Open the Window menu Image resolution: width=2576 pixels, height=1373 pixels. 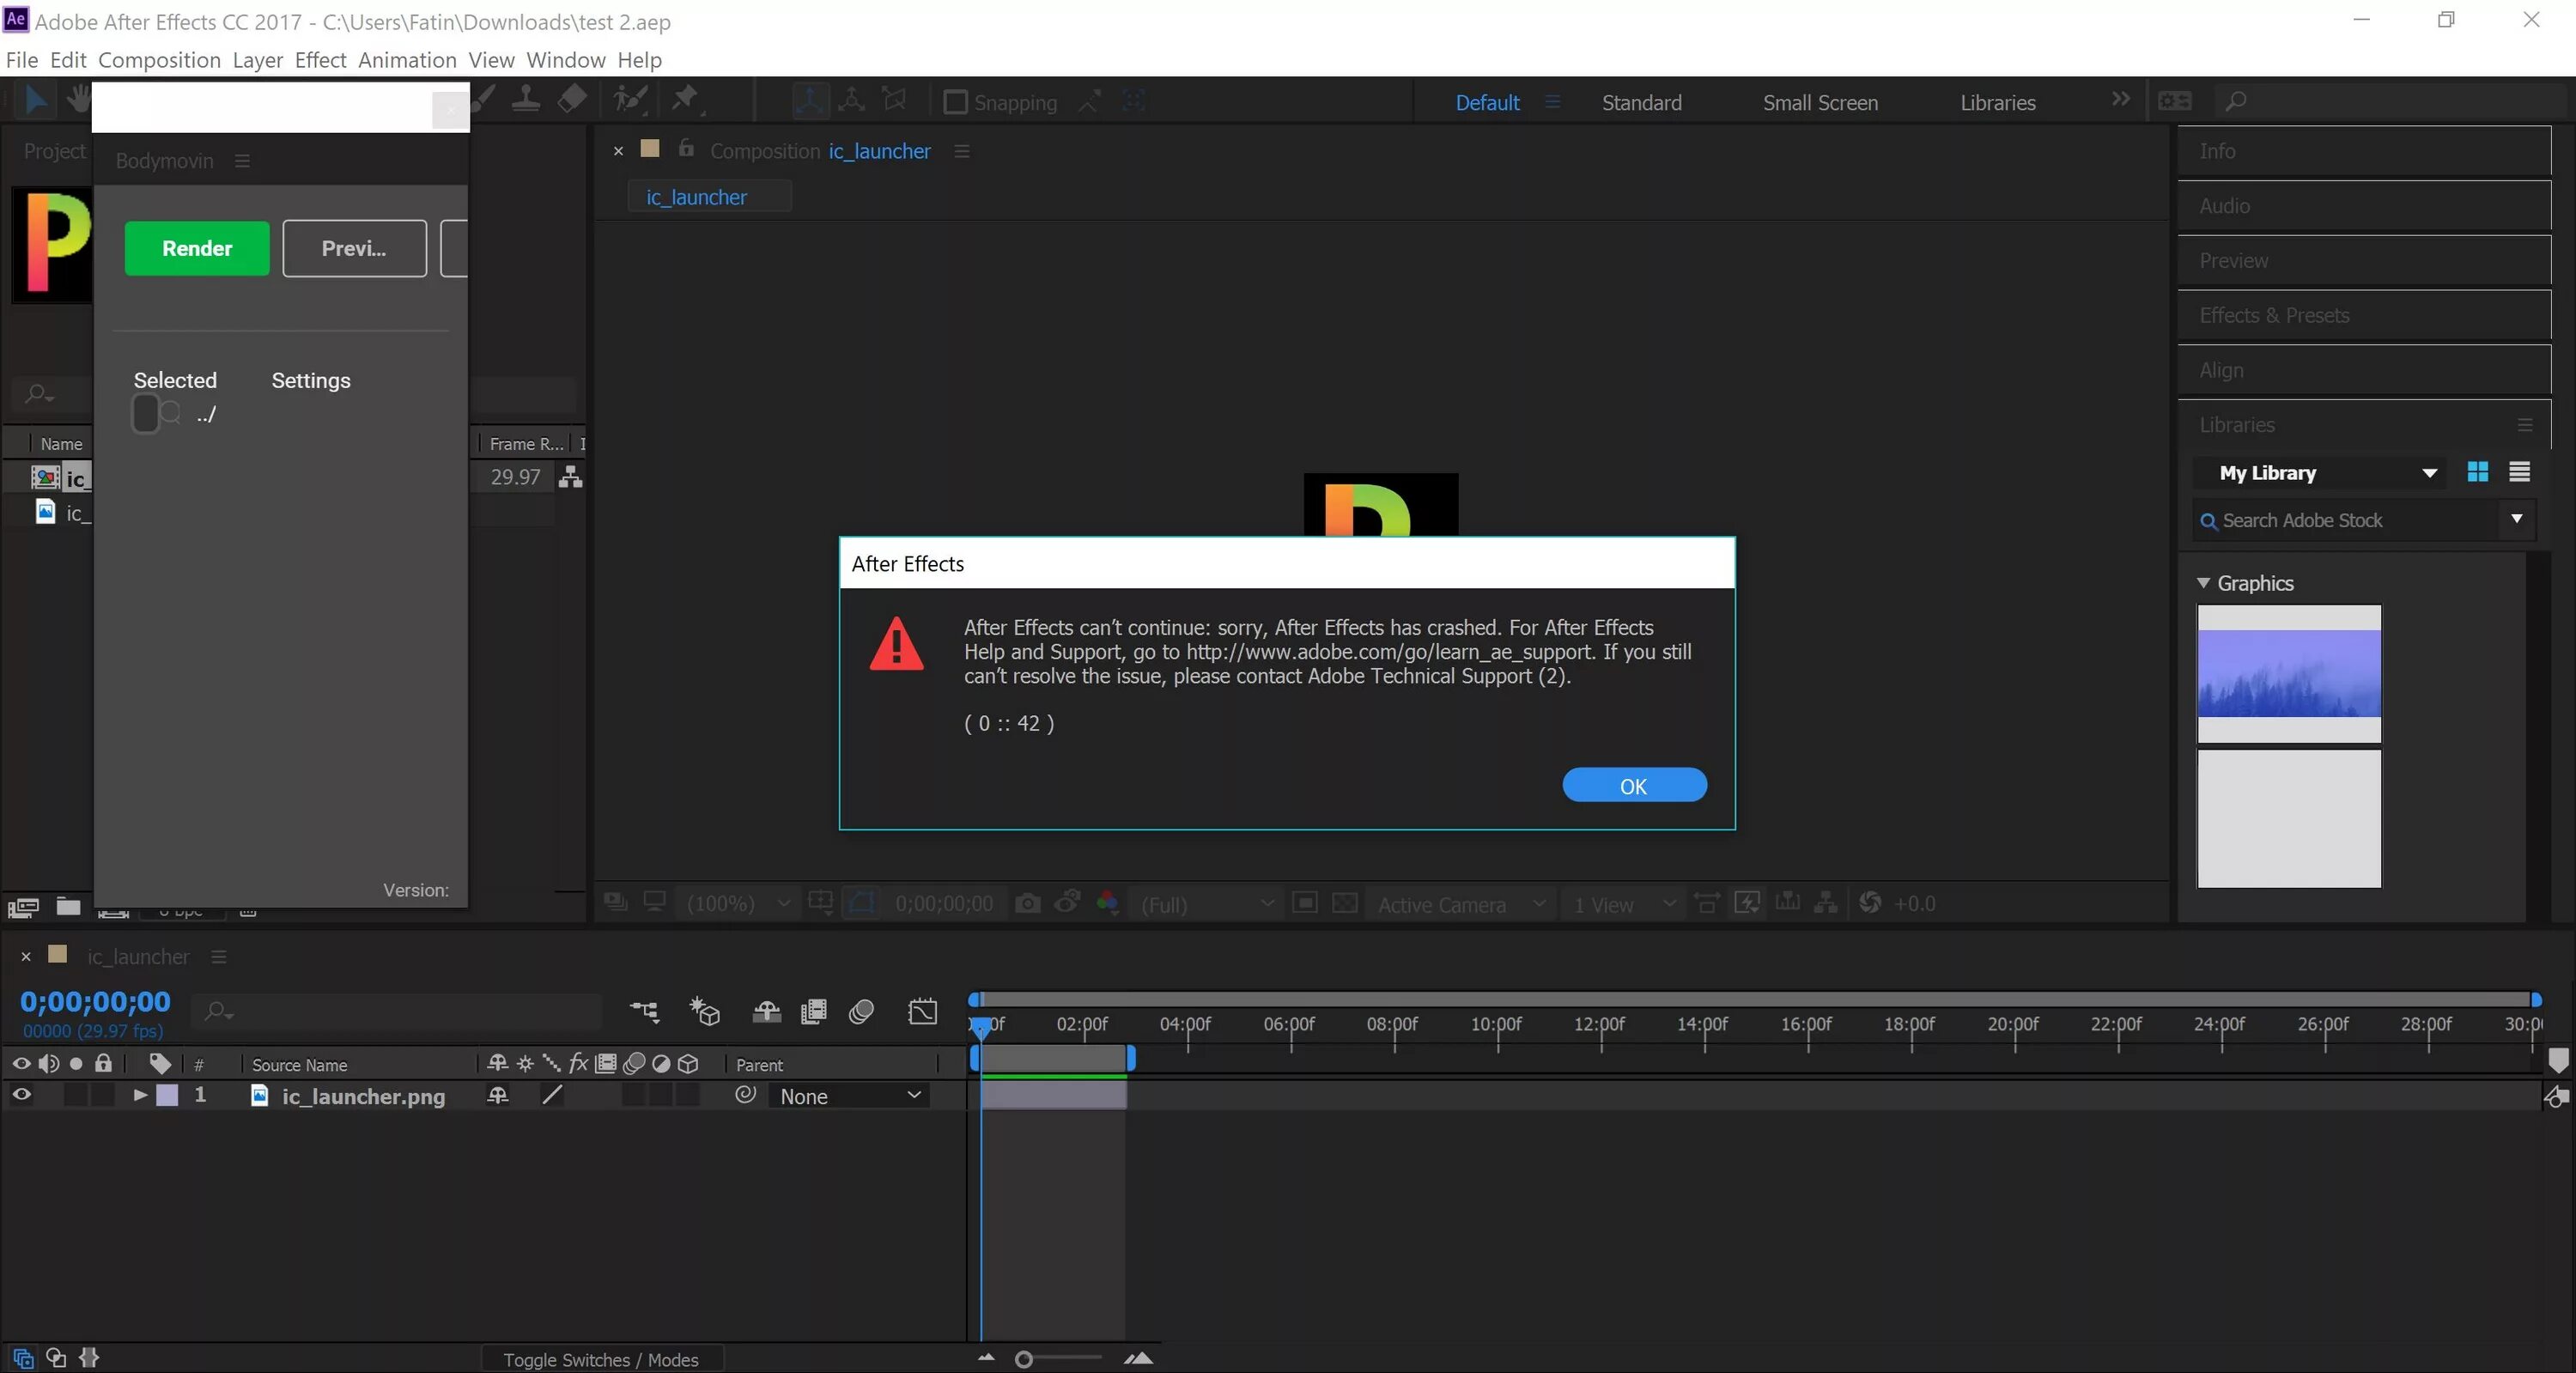click(x=566, y=60)
